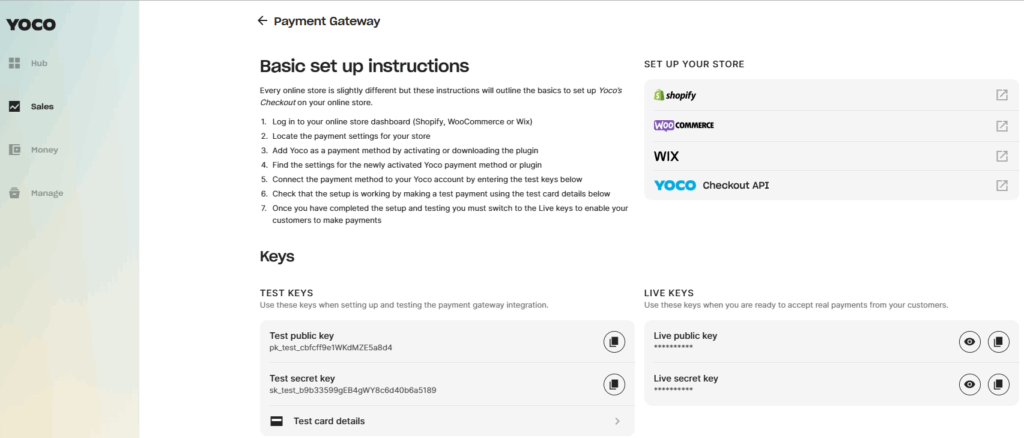Copy the live public key
This screenshot has height=438, width=1024.
[x=998, y=342]
